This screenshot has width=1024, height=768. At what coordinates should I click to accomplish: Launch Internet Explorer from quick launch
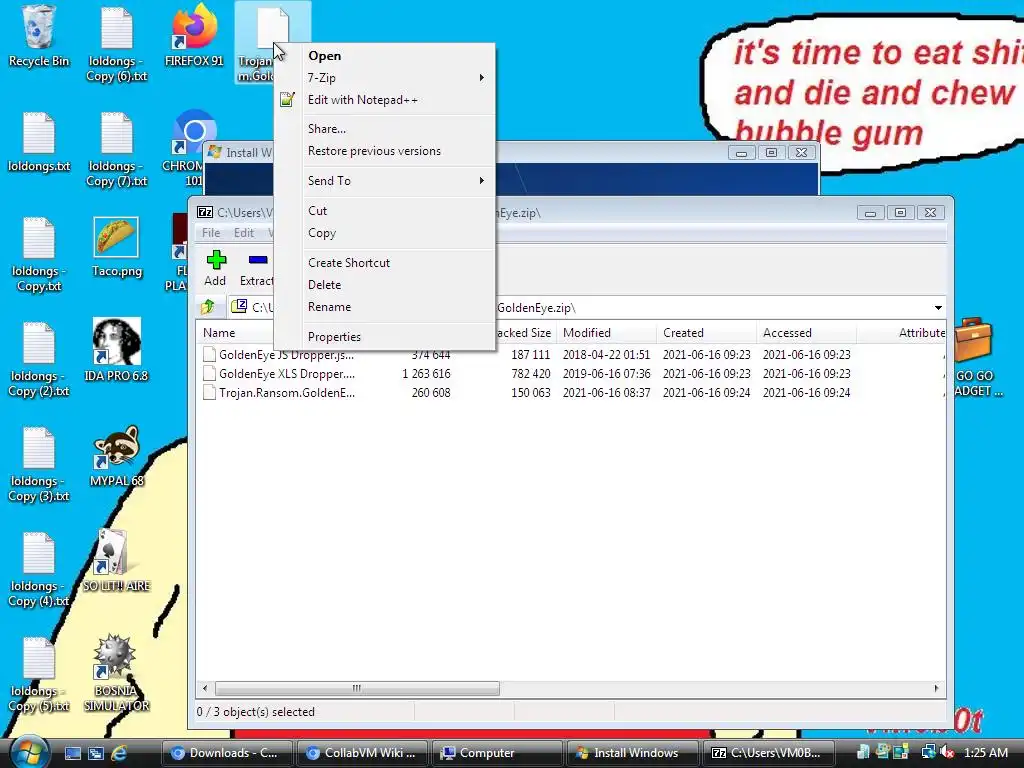(x=119, y=753)
